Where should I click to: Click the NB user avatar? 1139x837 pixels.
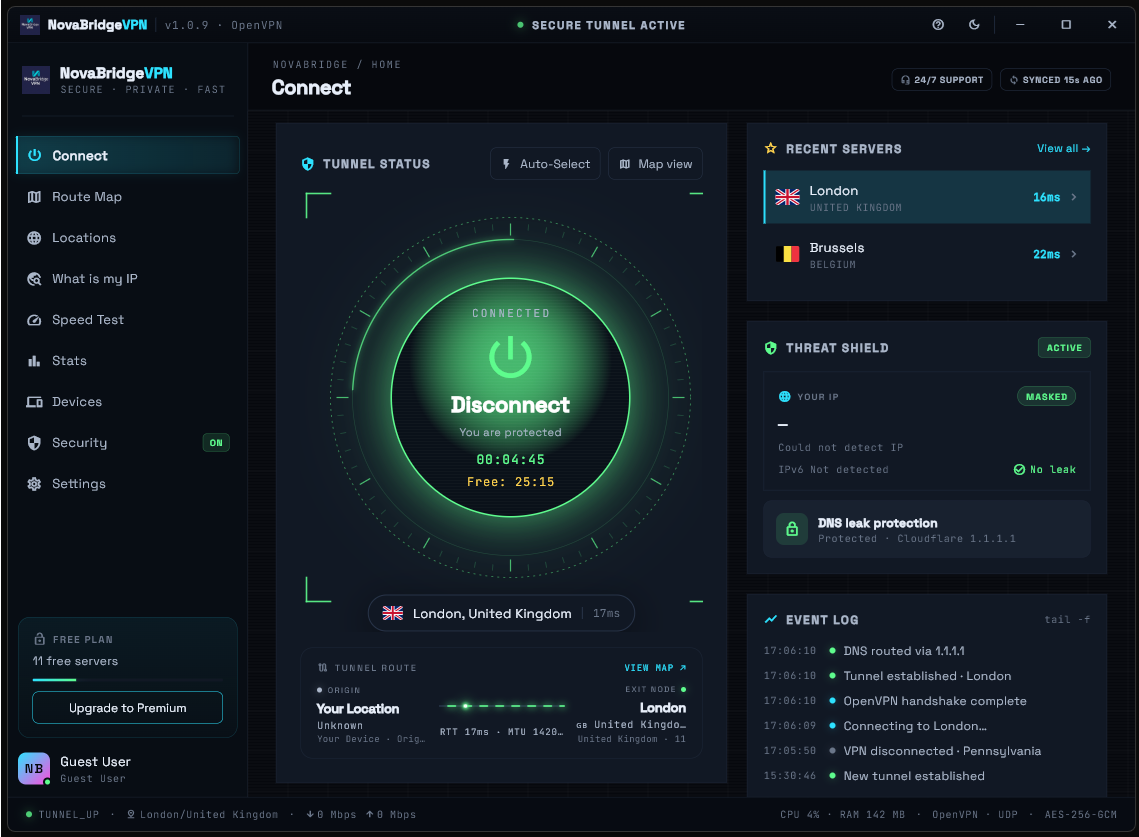(x=34, y=769)
